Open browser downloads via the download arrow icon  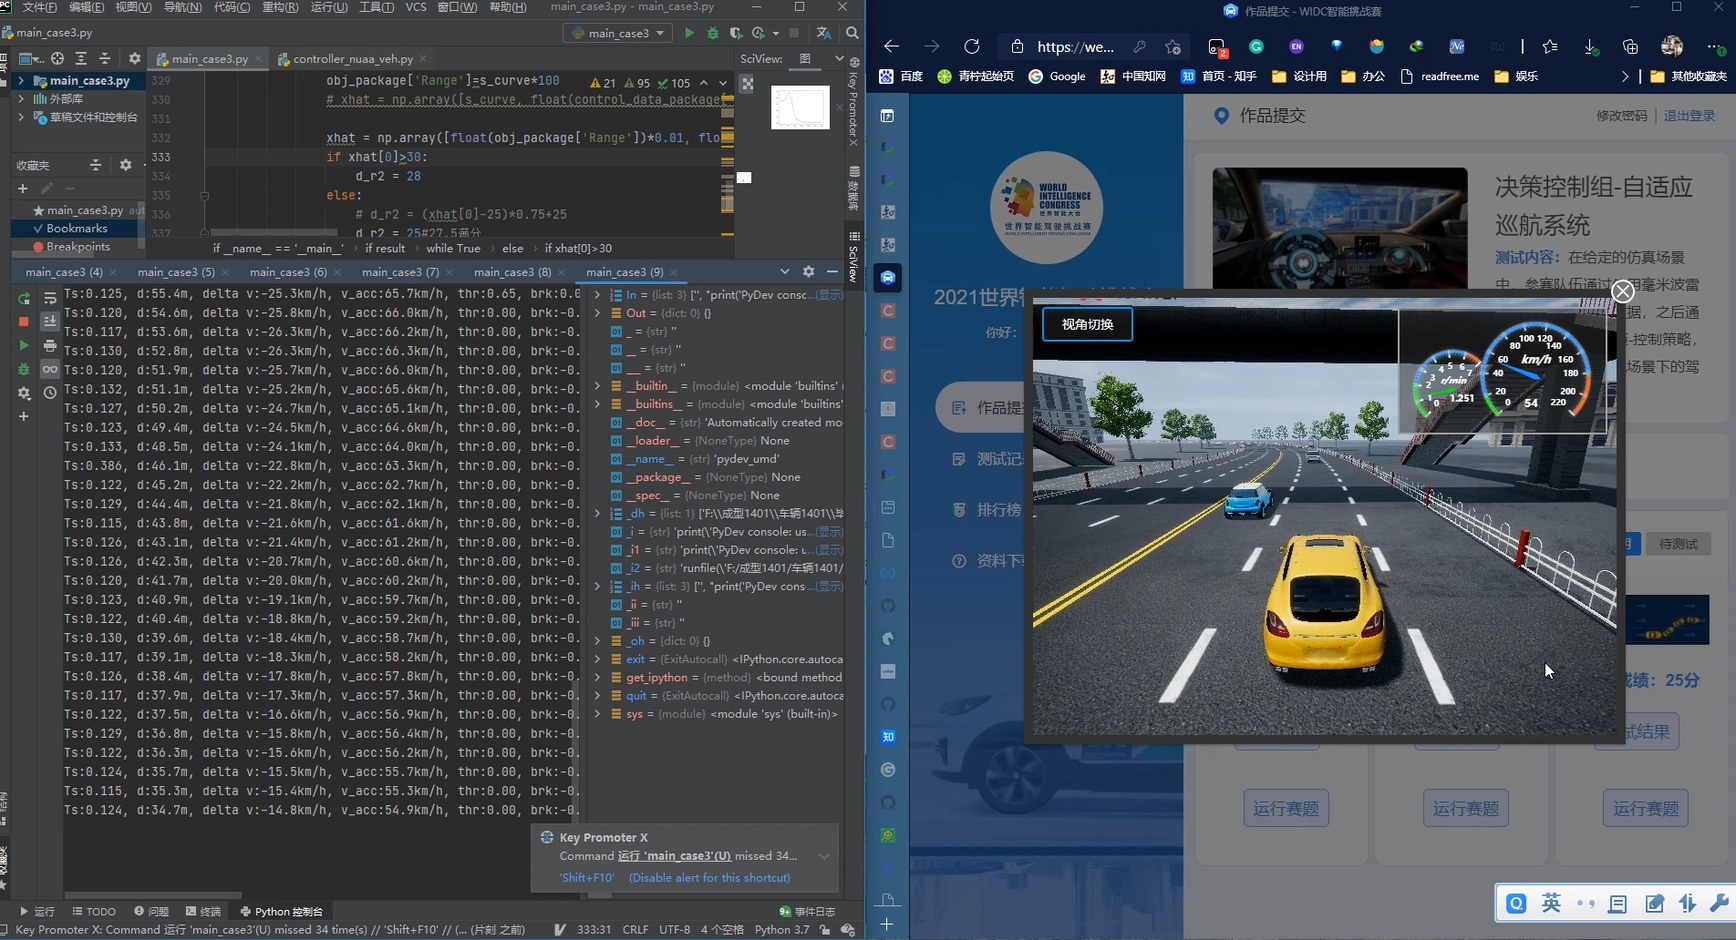pos(1590,47)
